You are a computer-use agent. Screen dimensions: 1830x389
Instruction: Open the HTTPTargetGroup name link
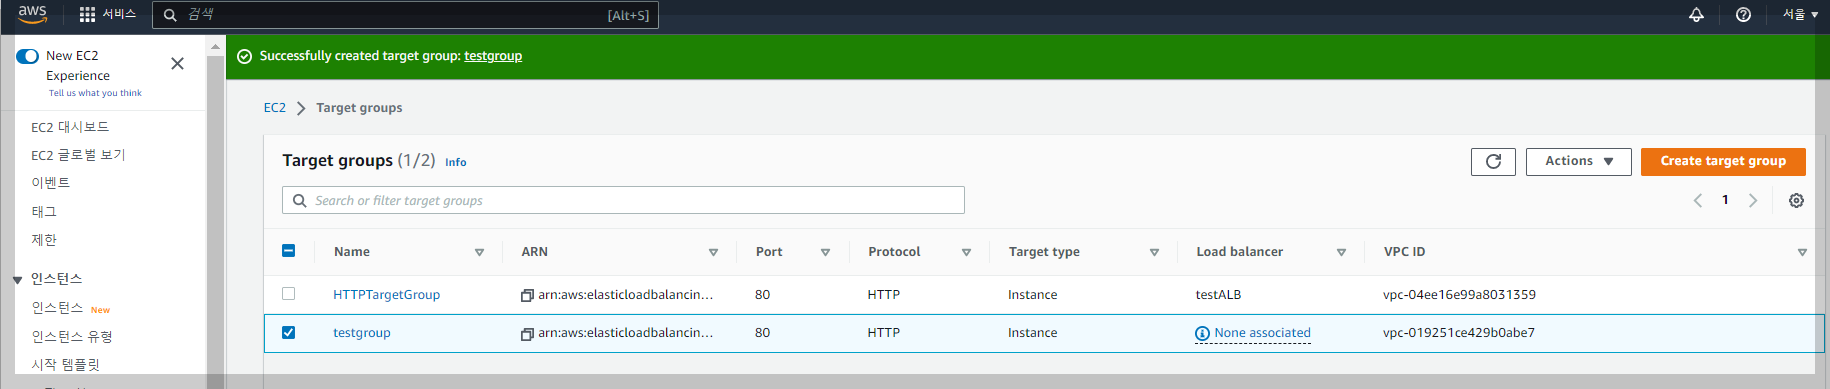coord(386,295)
